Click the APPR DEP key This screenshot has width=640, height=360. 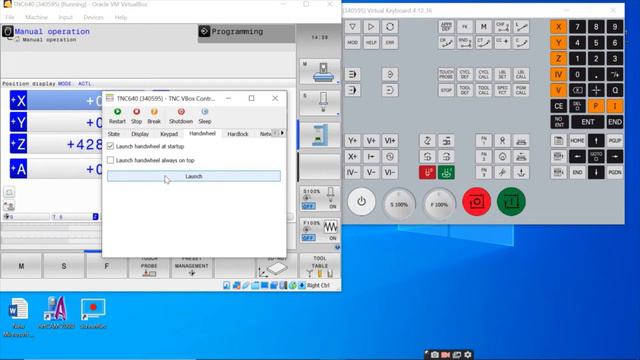[446, 27]
